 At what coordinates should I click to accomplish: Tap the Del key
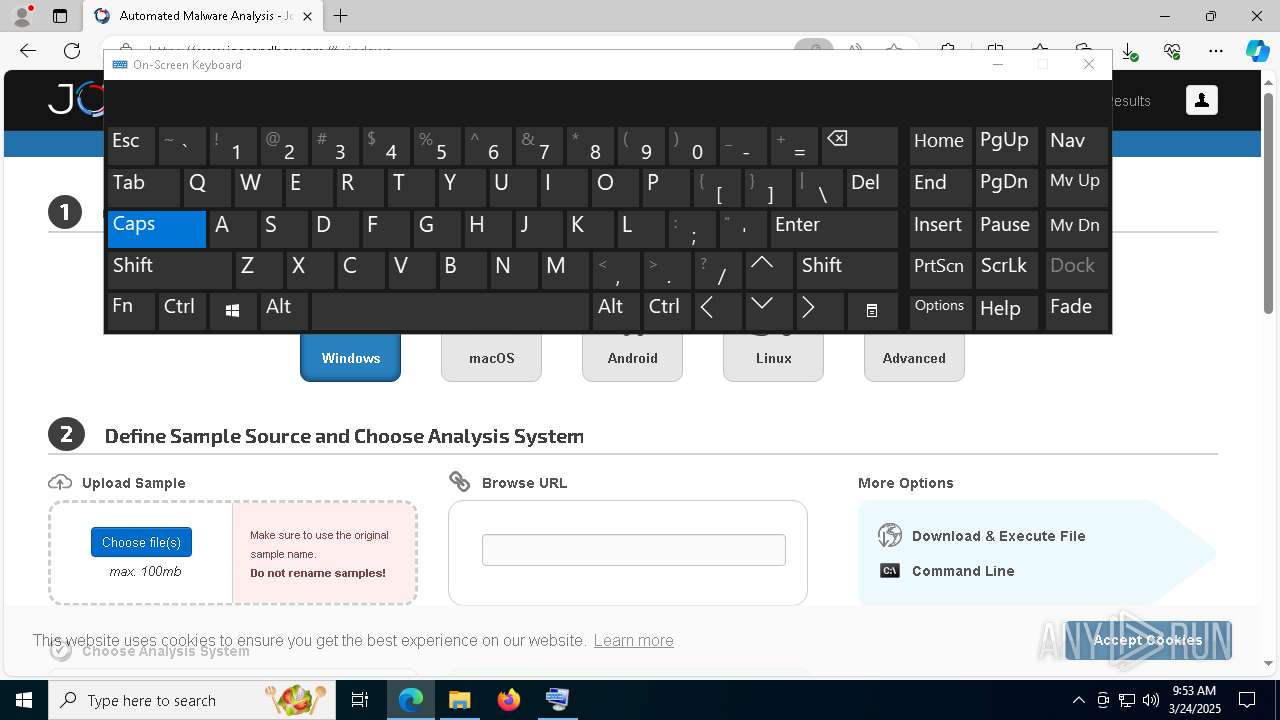tap(872, 187)
